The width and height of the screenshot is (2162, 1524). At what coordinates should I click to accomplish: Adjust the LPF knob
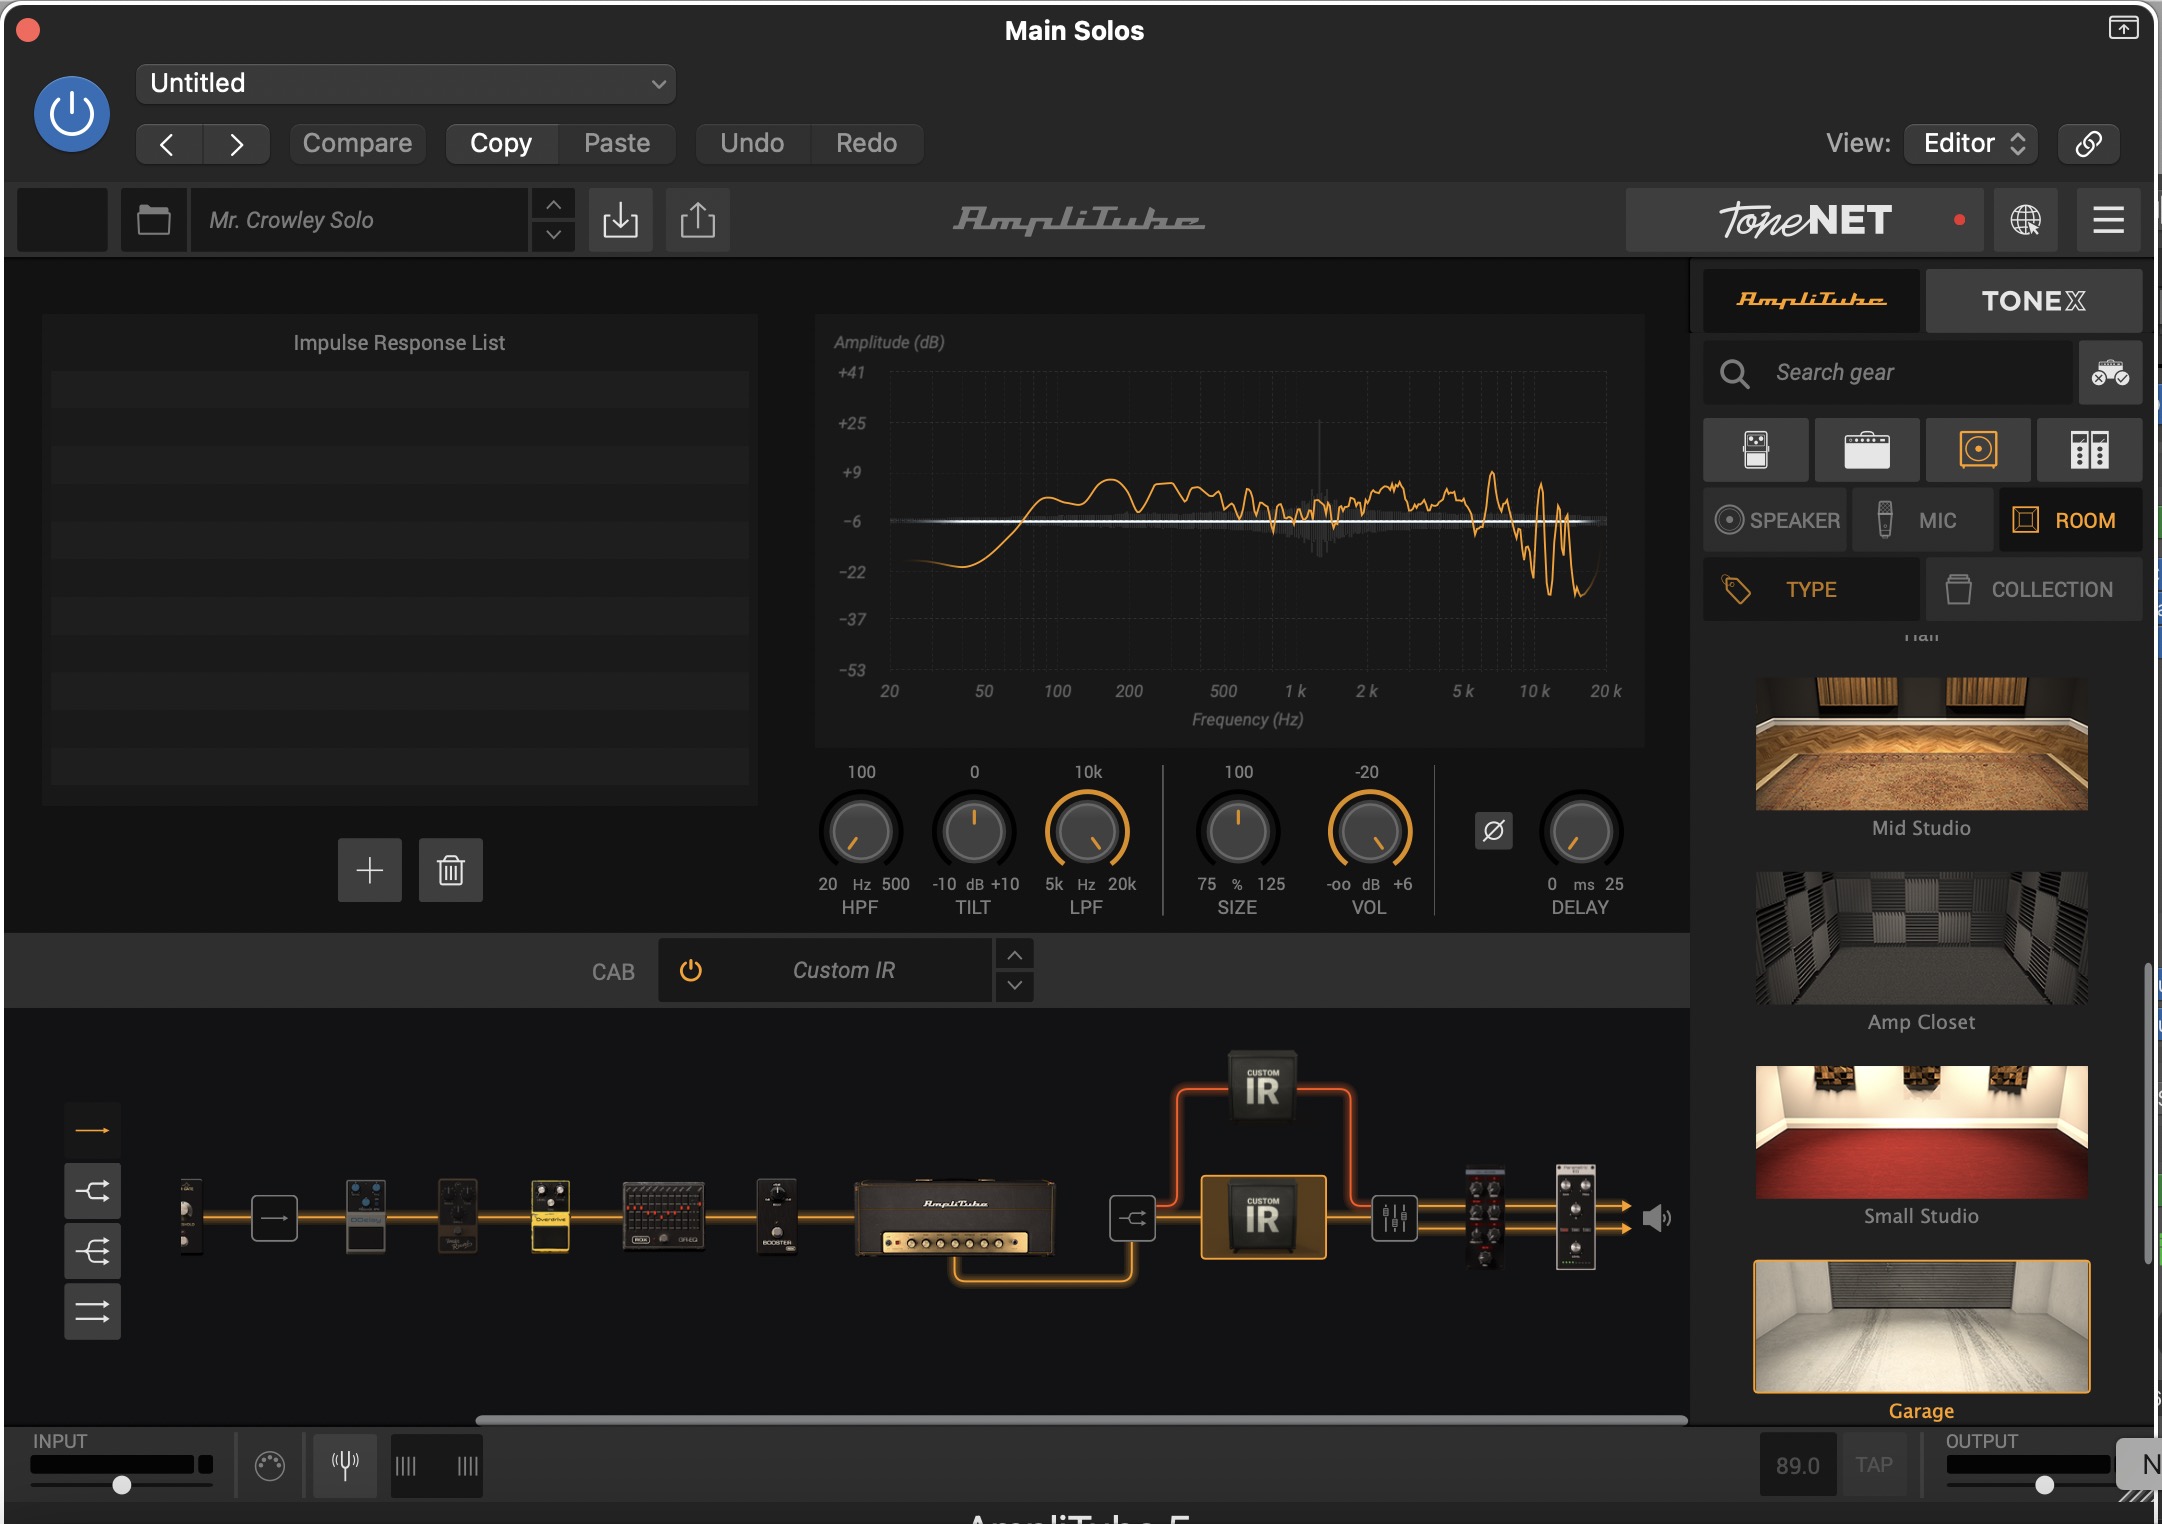(1087, 831)
